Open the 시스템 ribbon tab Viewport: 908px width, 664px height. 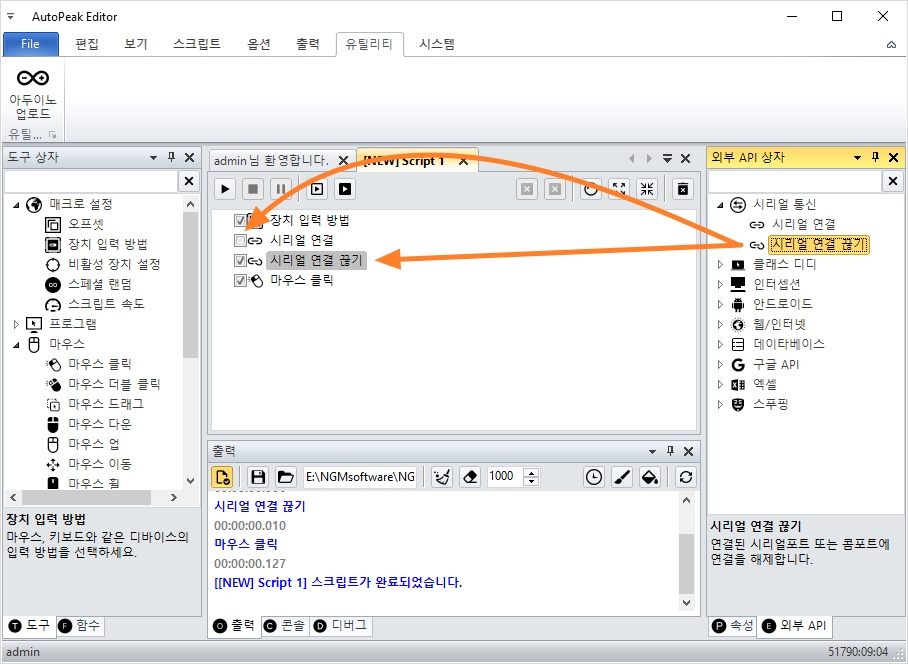[x=437, y=44]
